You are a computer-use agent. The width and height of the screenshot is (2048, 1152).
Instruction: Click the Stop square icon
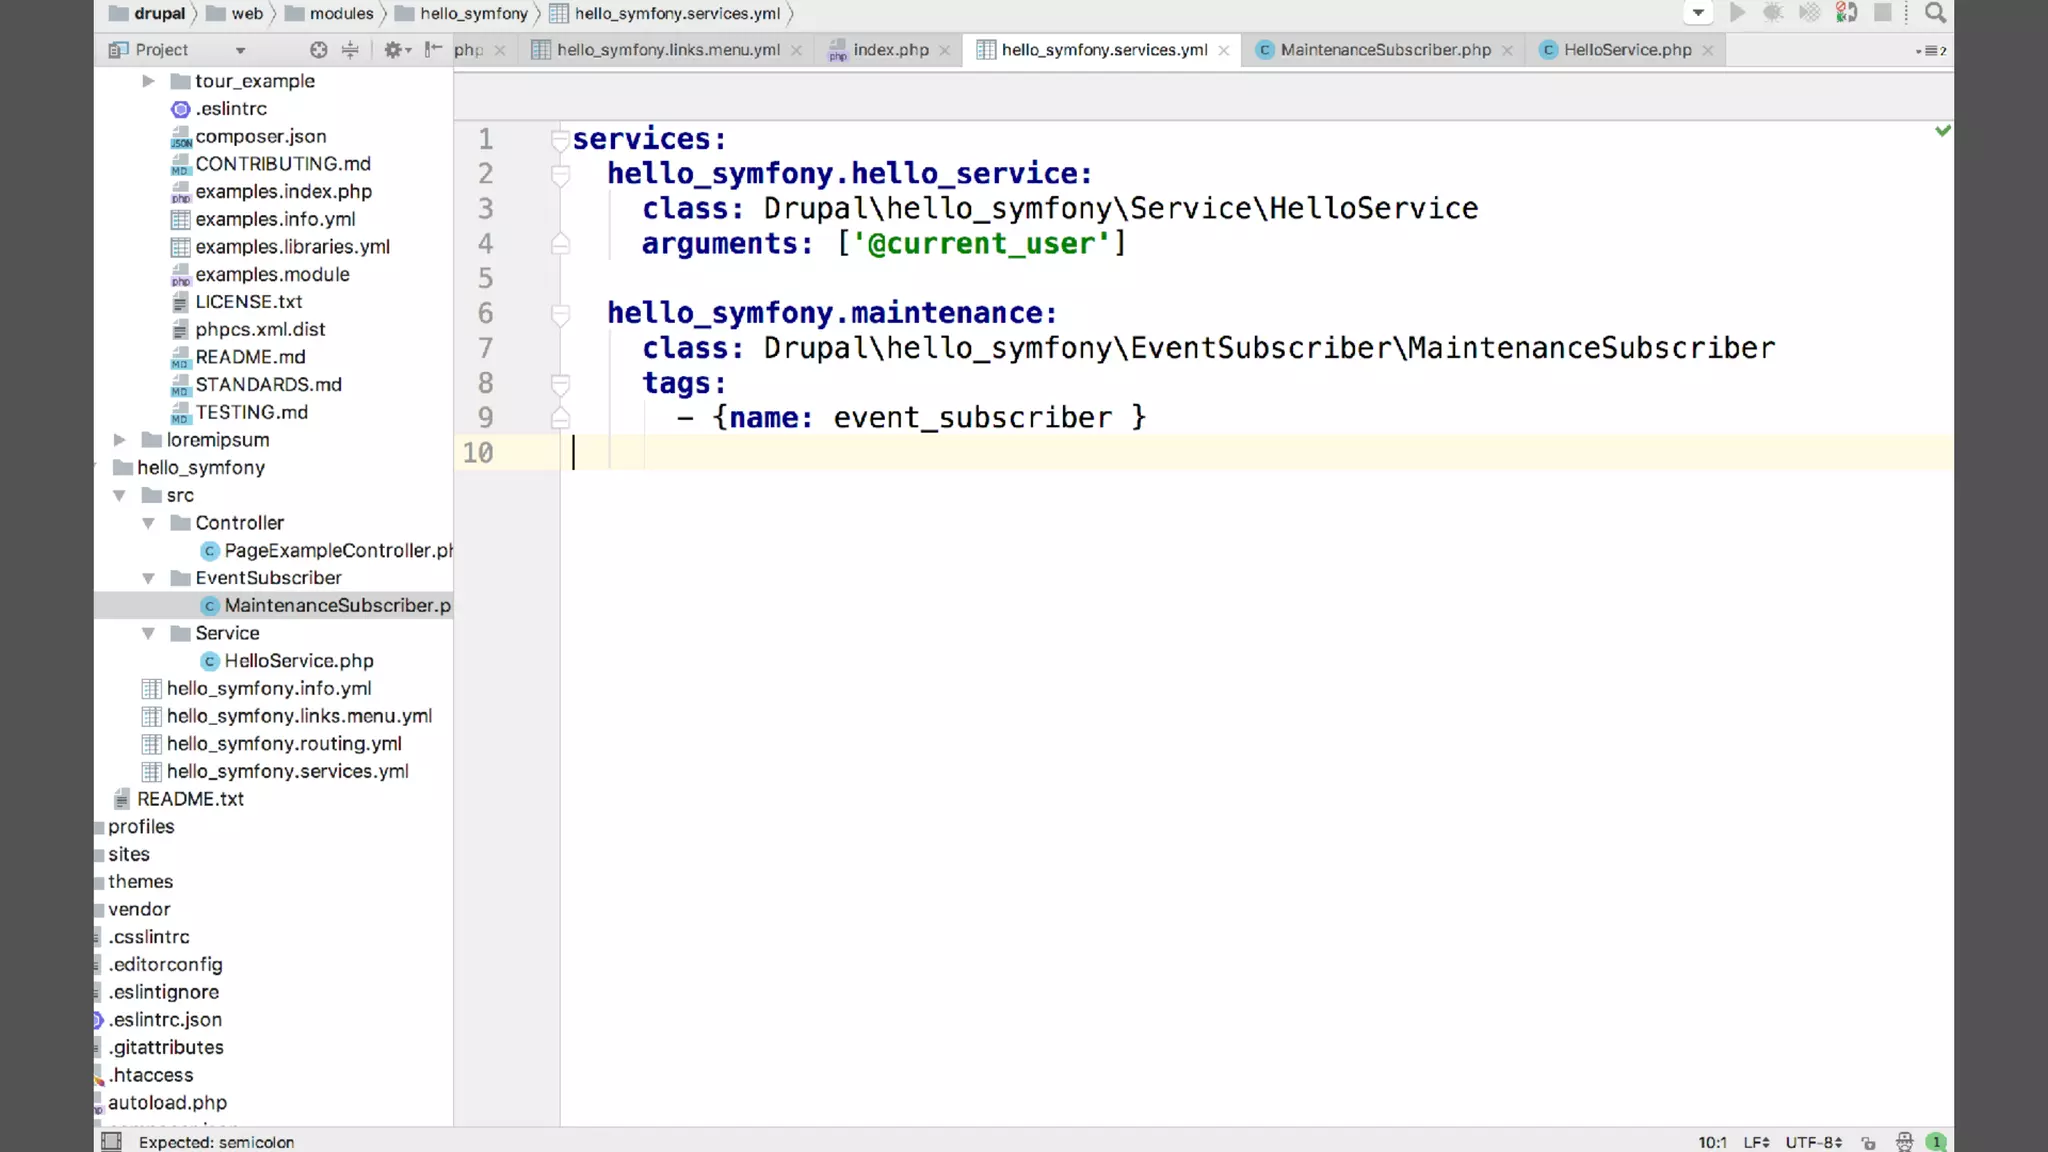click(x=1882, y=13)
